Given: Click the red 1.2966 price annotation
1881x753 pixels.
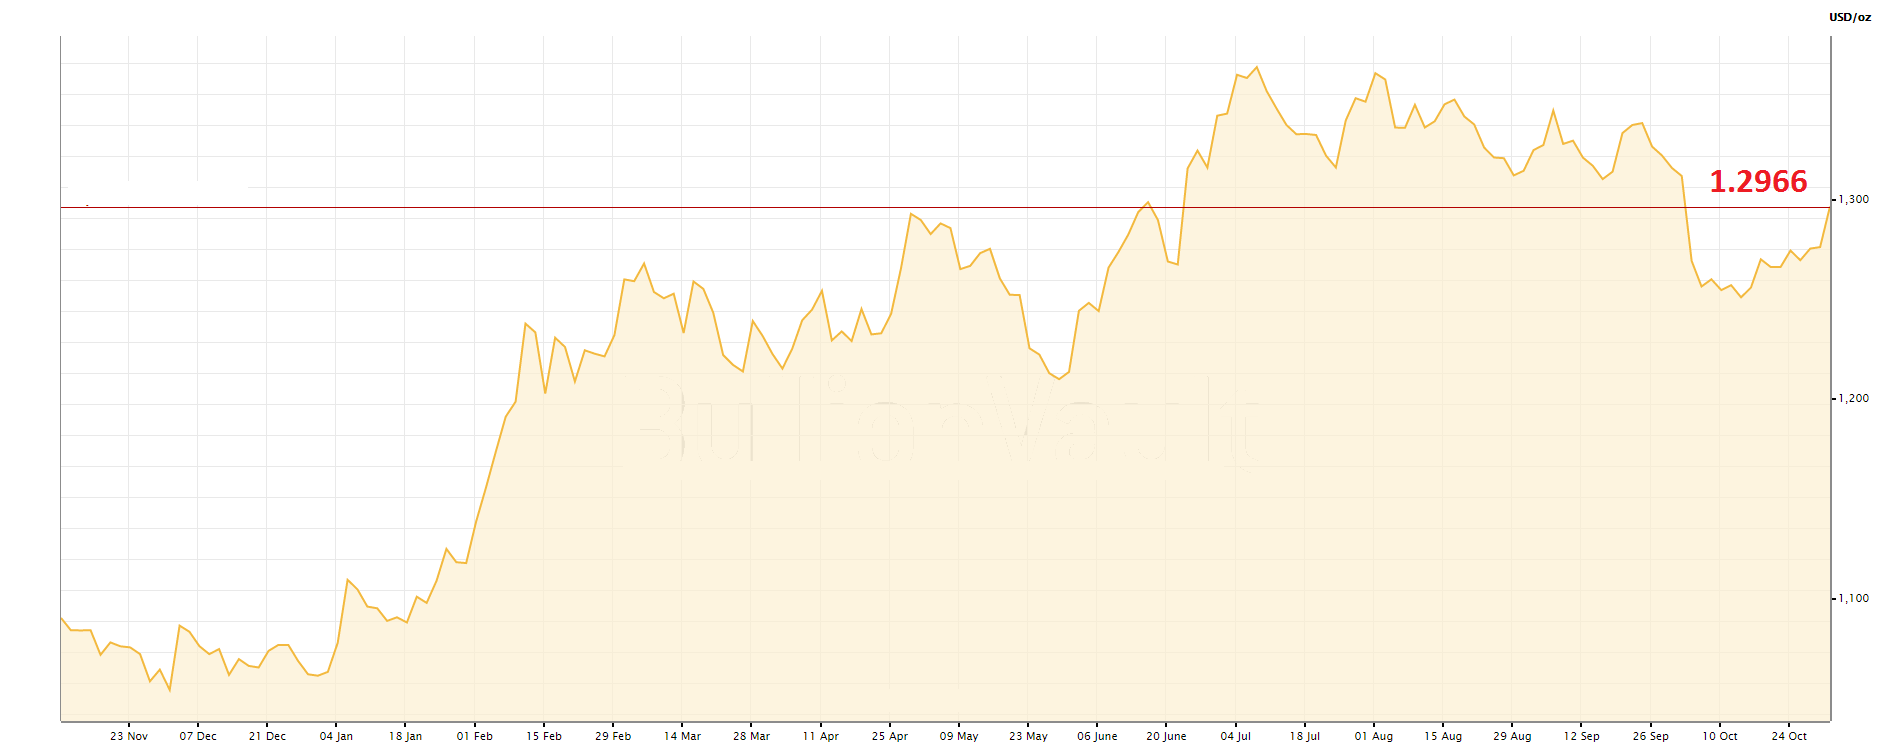Looking at the screenshot, I should pos(1758,181).
